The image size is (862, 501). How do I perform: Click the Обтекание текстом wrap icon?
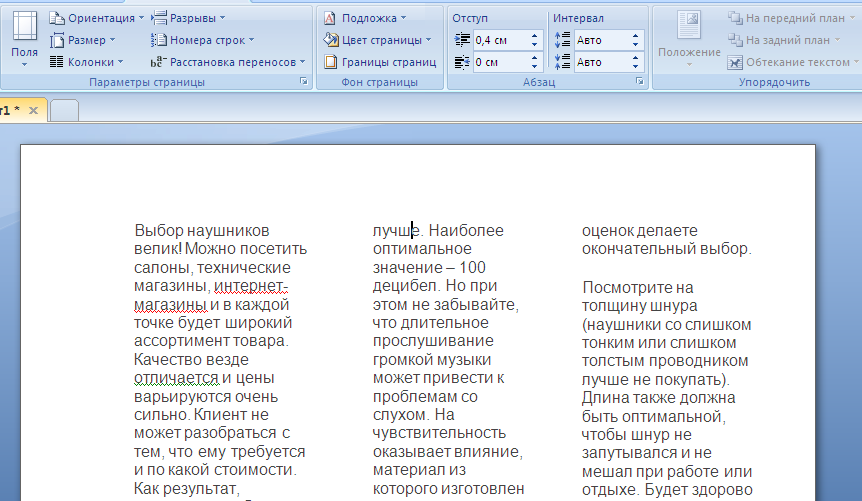(x=735, y=62)
